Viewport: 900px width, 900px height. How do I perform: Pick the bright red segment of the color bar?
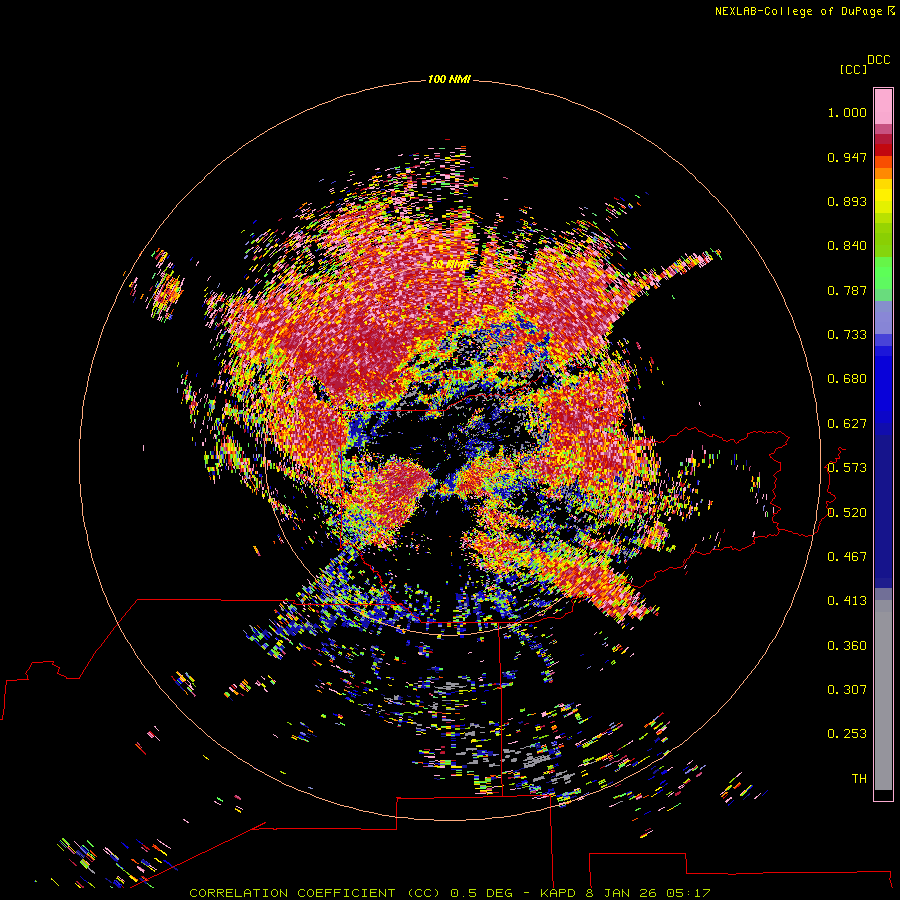pyautogui.click(x=883, y=150)
